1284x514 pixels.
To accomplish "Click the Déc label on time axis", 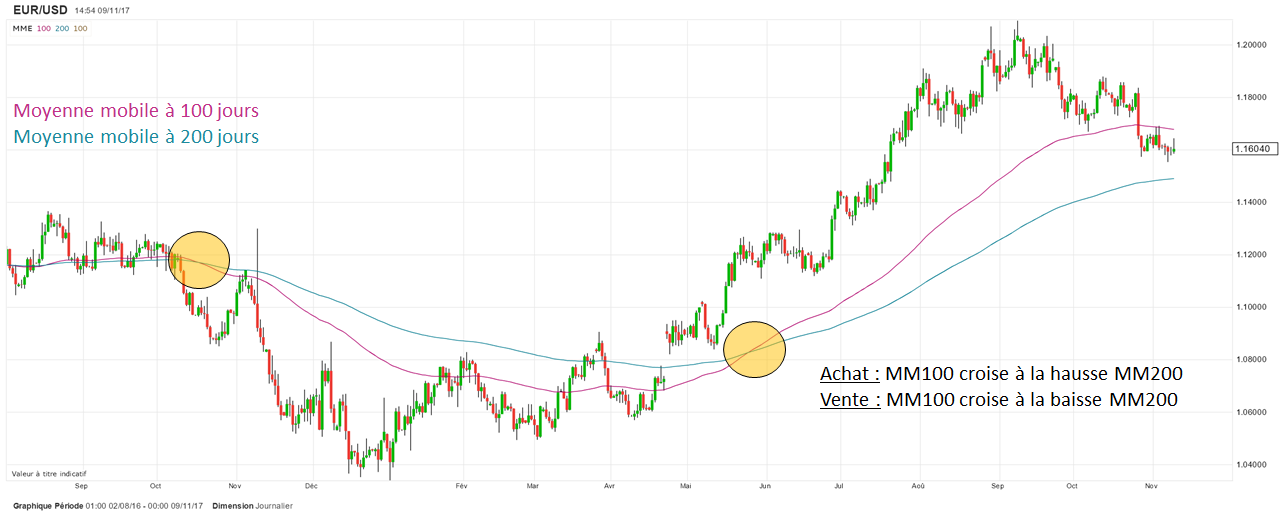I will click(x=310, y=485).
